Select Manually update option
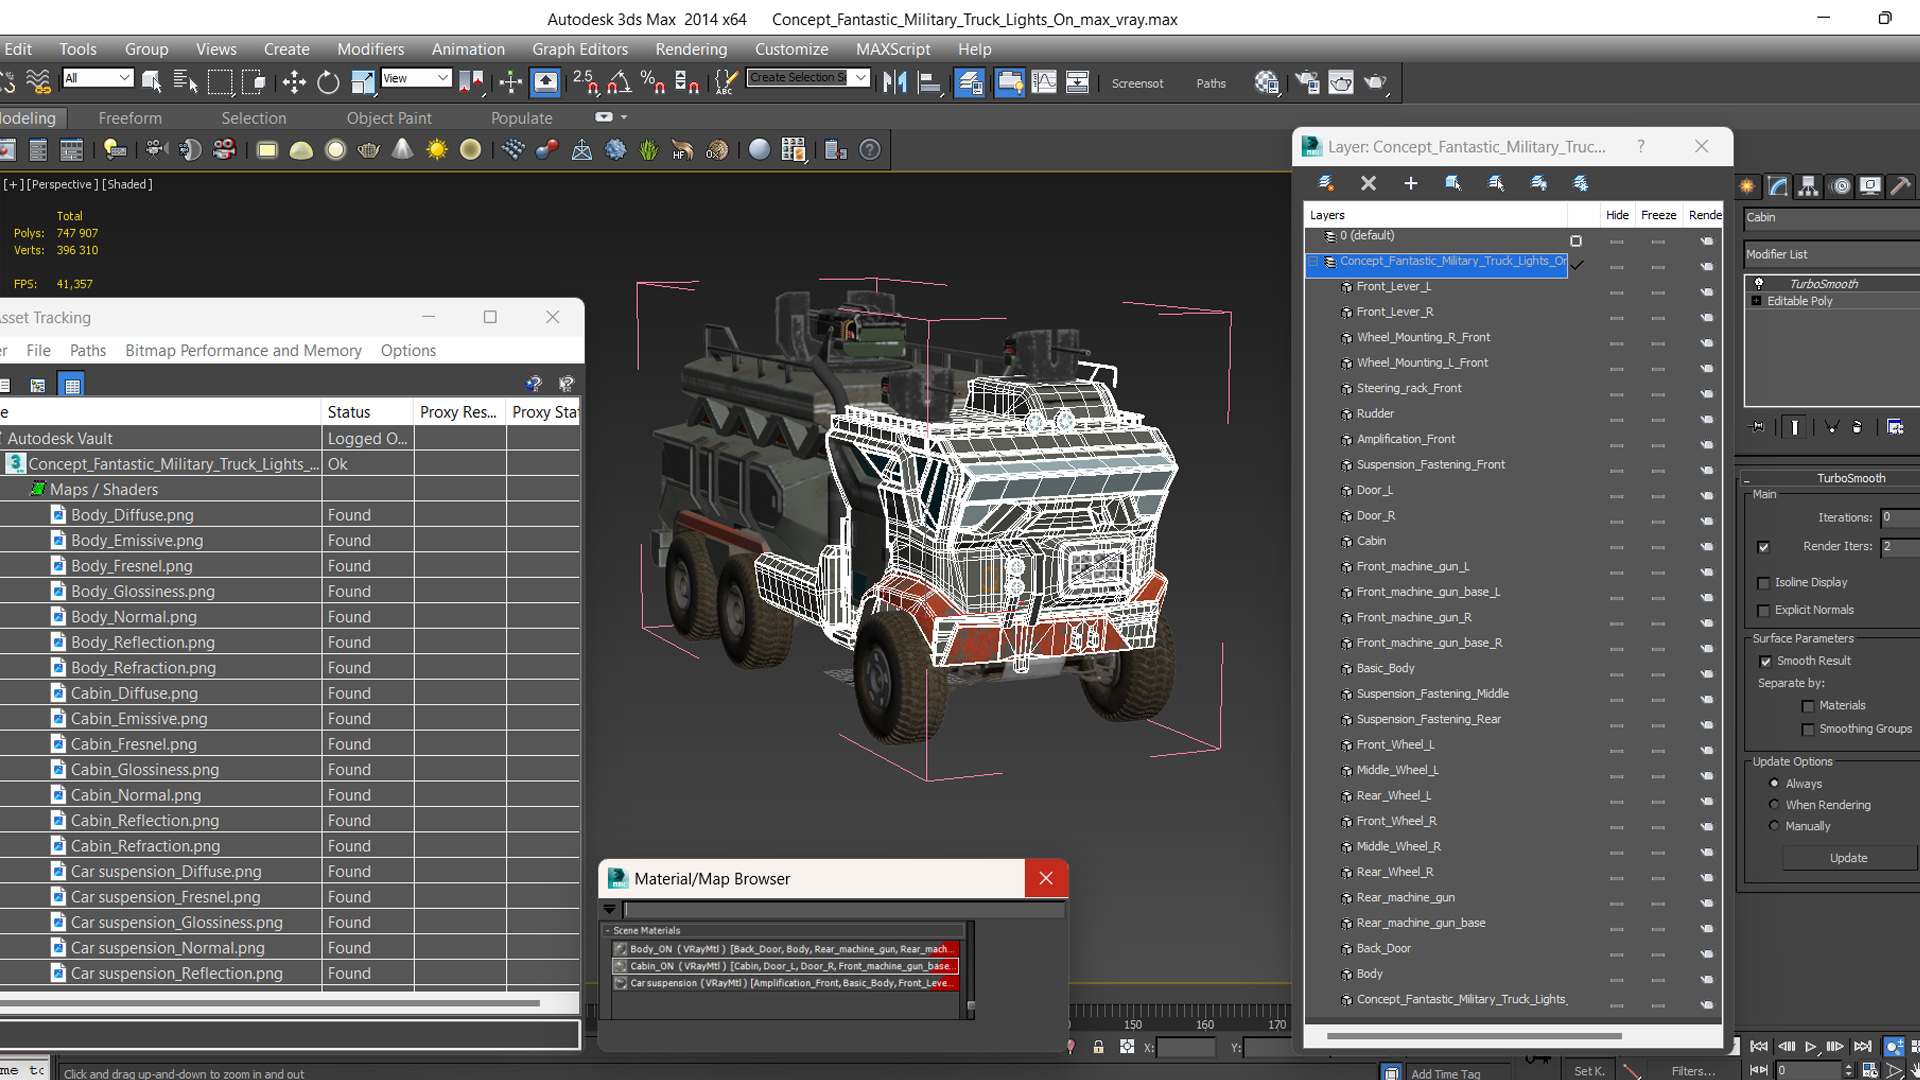Screen dimensions: 1920x1080 click(1774, 825)
